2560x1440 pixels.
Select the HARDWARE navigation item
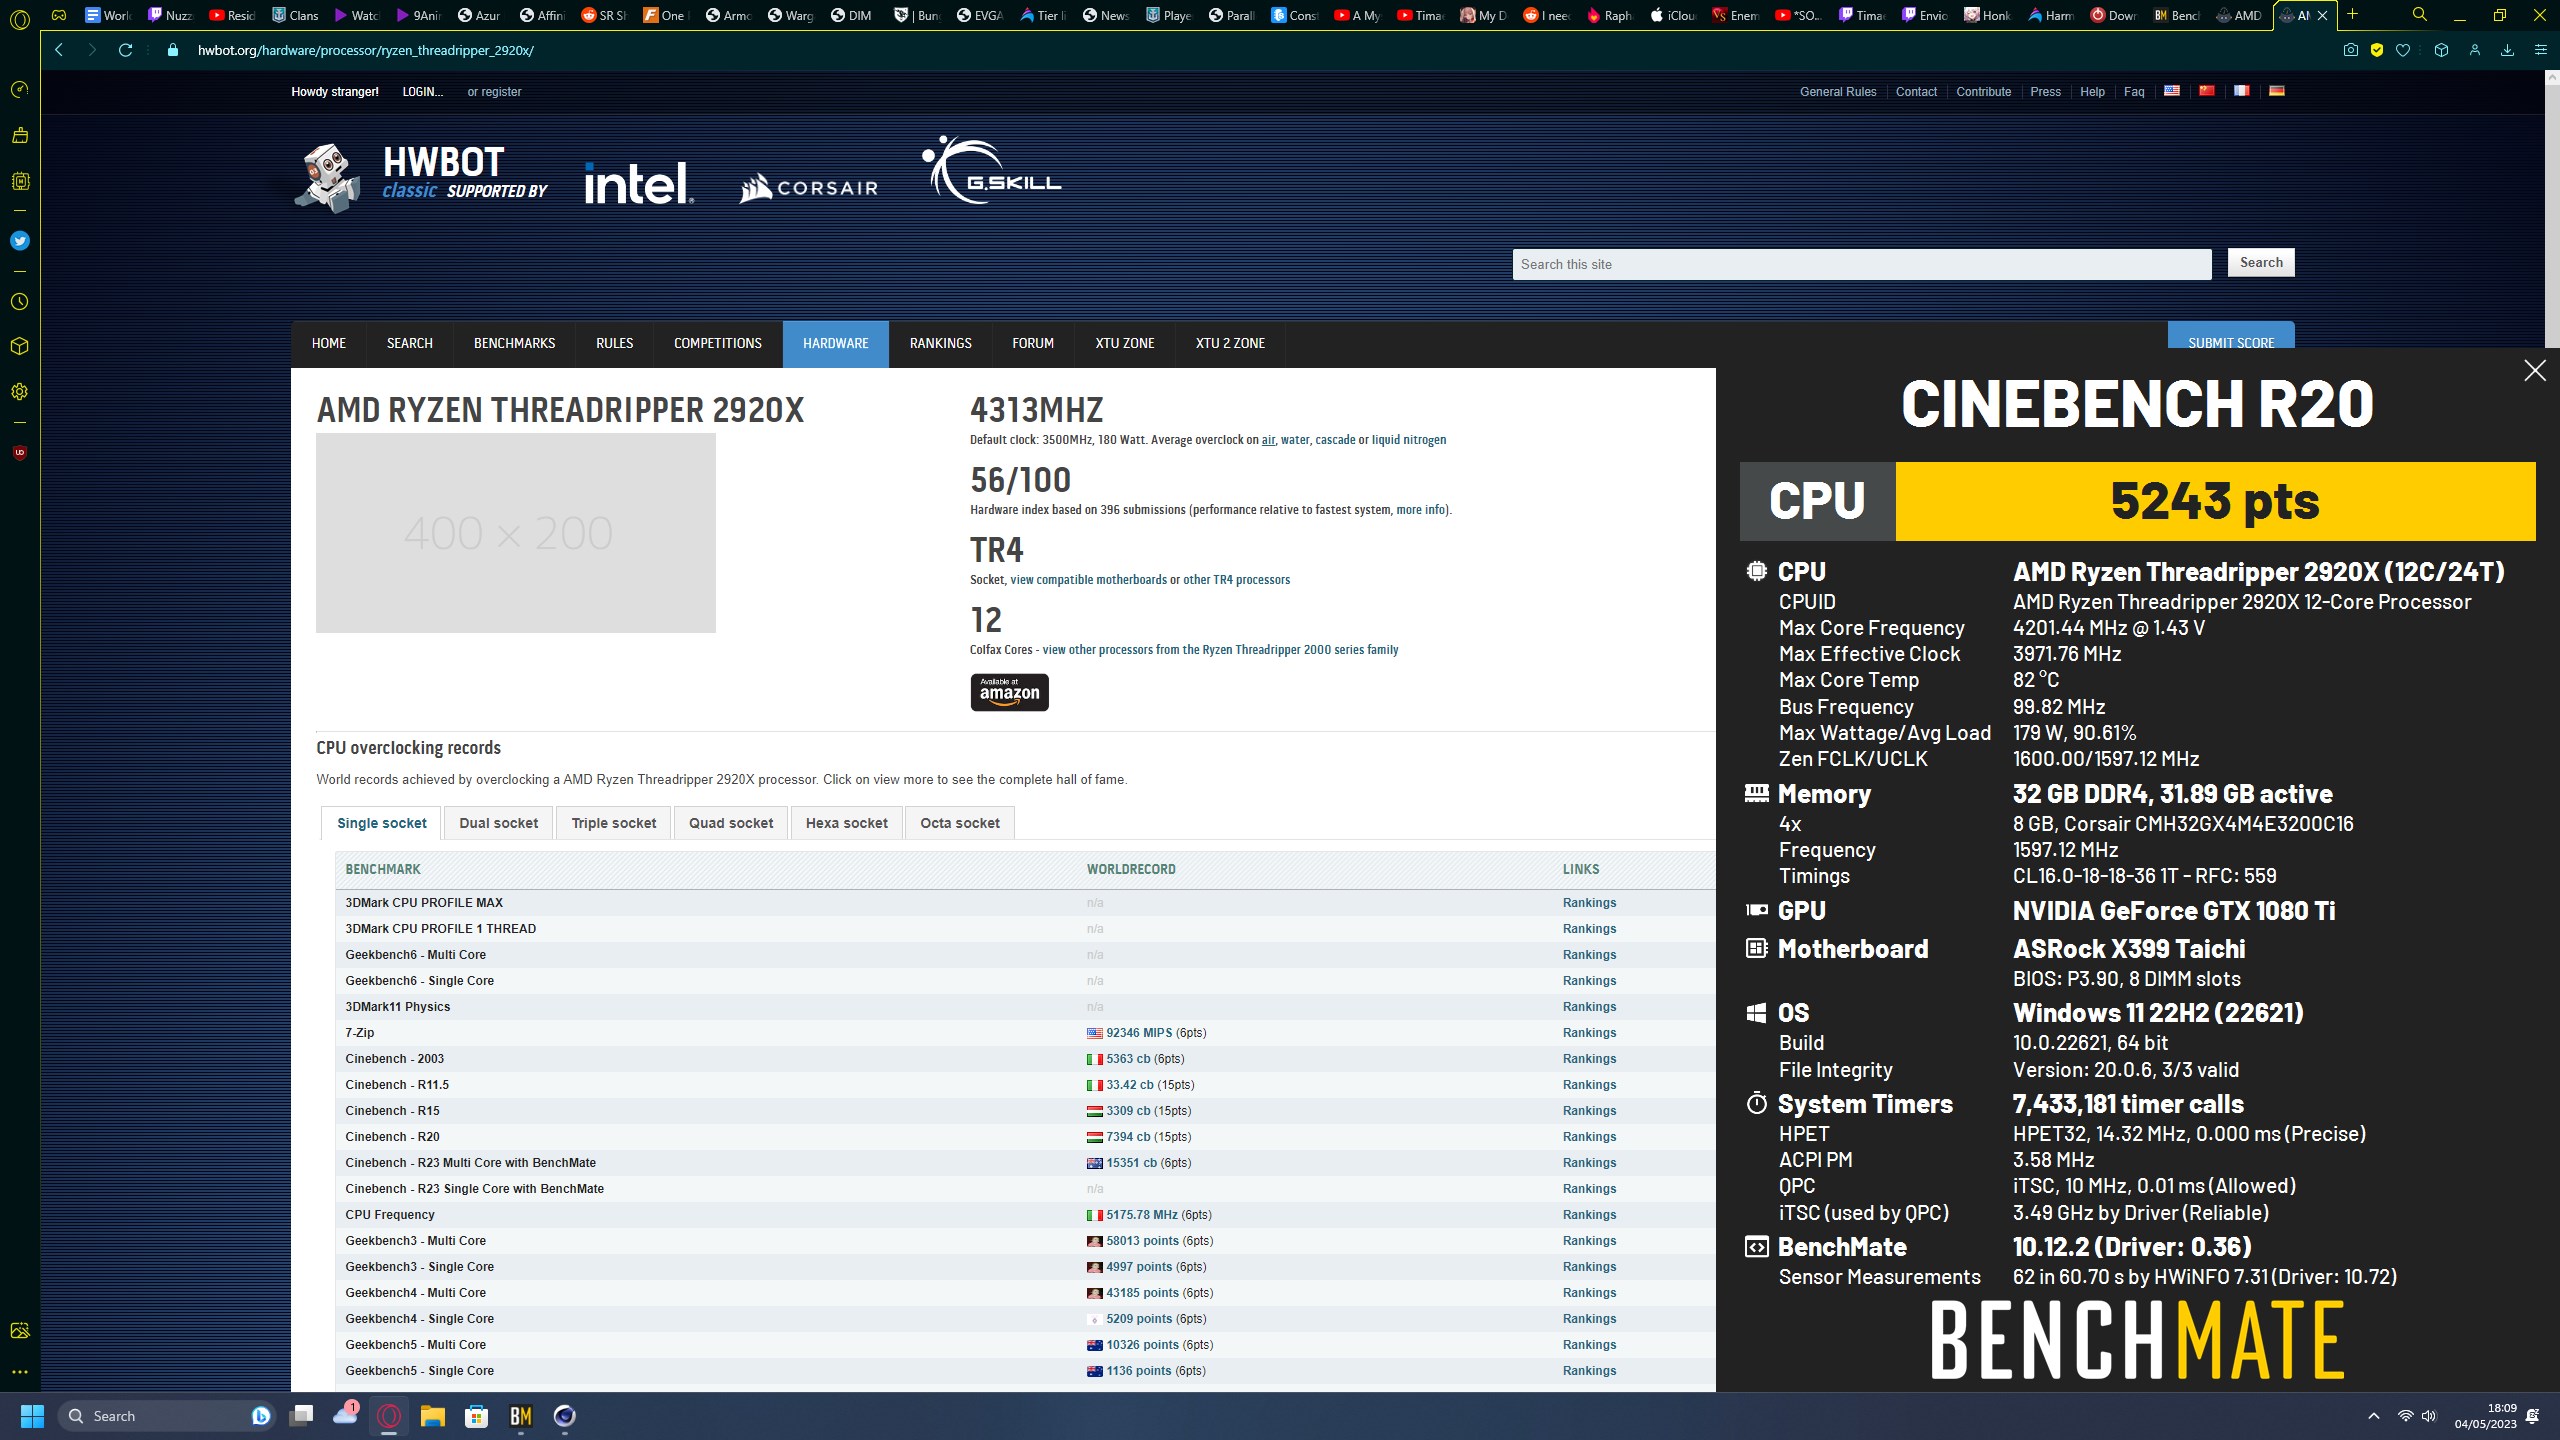[836, 343]
